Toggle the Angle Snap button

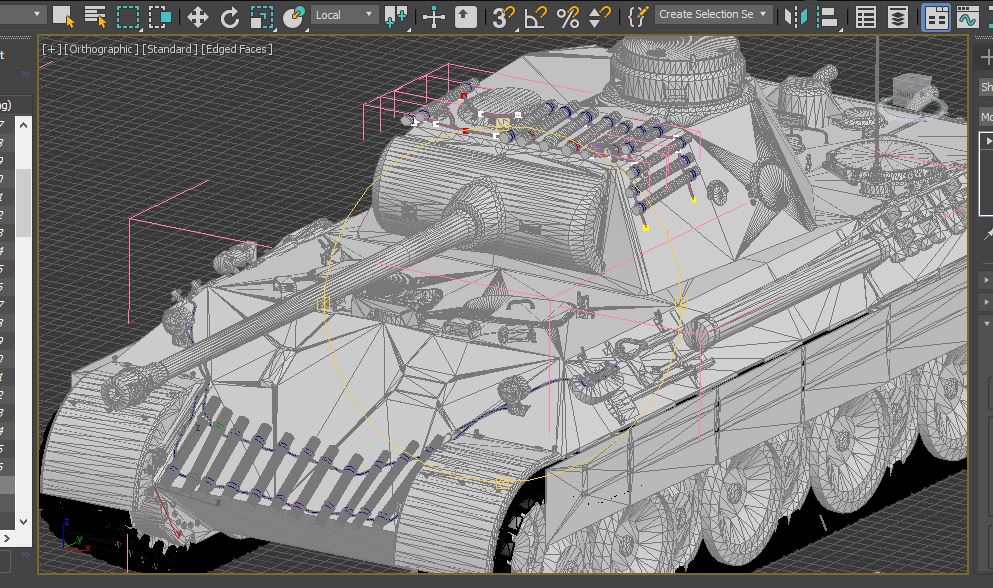click(537, 16)
